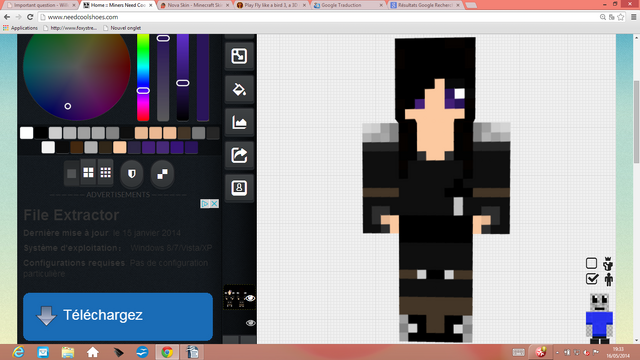Select the paint bucket fill tool

point(239,89)
